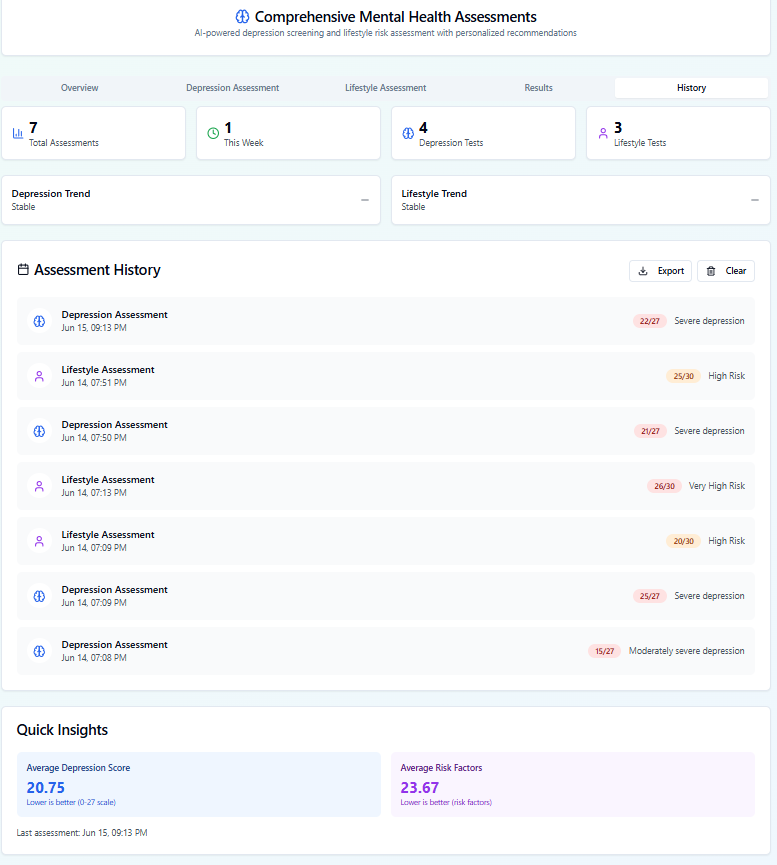777x865 pixels.
Task: Click the trash icon on the Clear button
Action: tap(712, 270)
